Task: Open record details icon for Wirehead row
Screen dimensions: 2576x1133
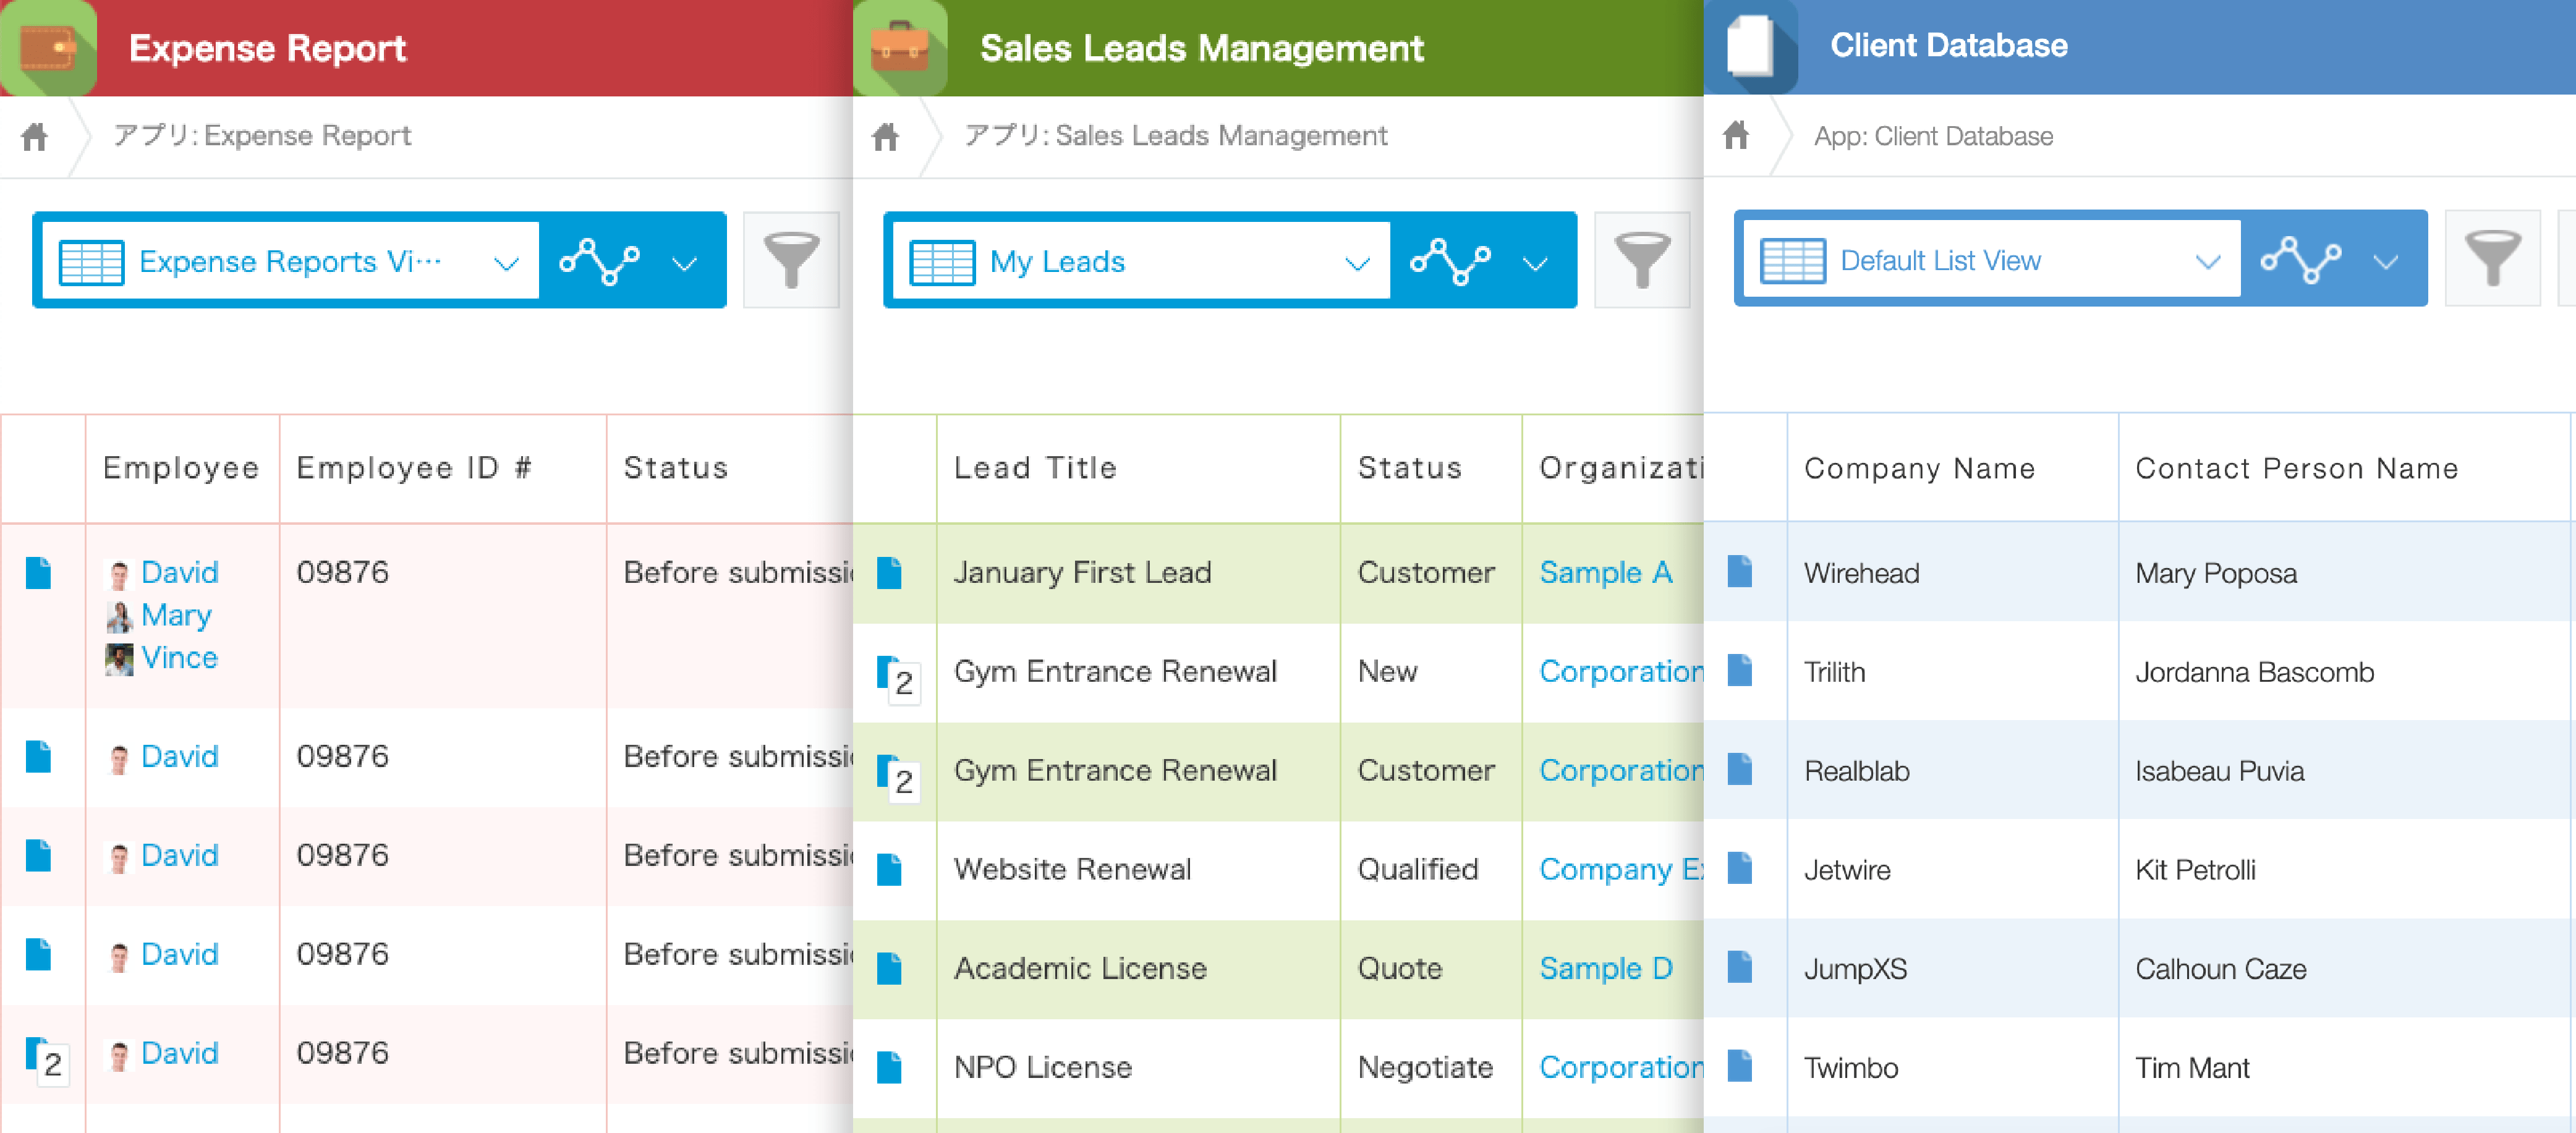Action: coord(1740,572)
